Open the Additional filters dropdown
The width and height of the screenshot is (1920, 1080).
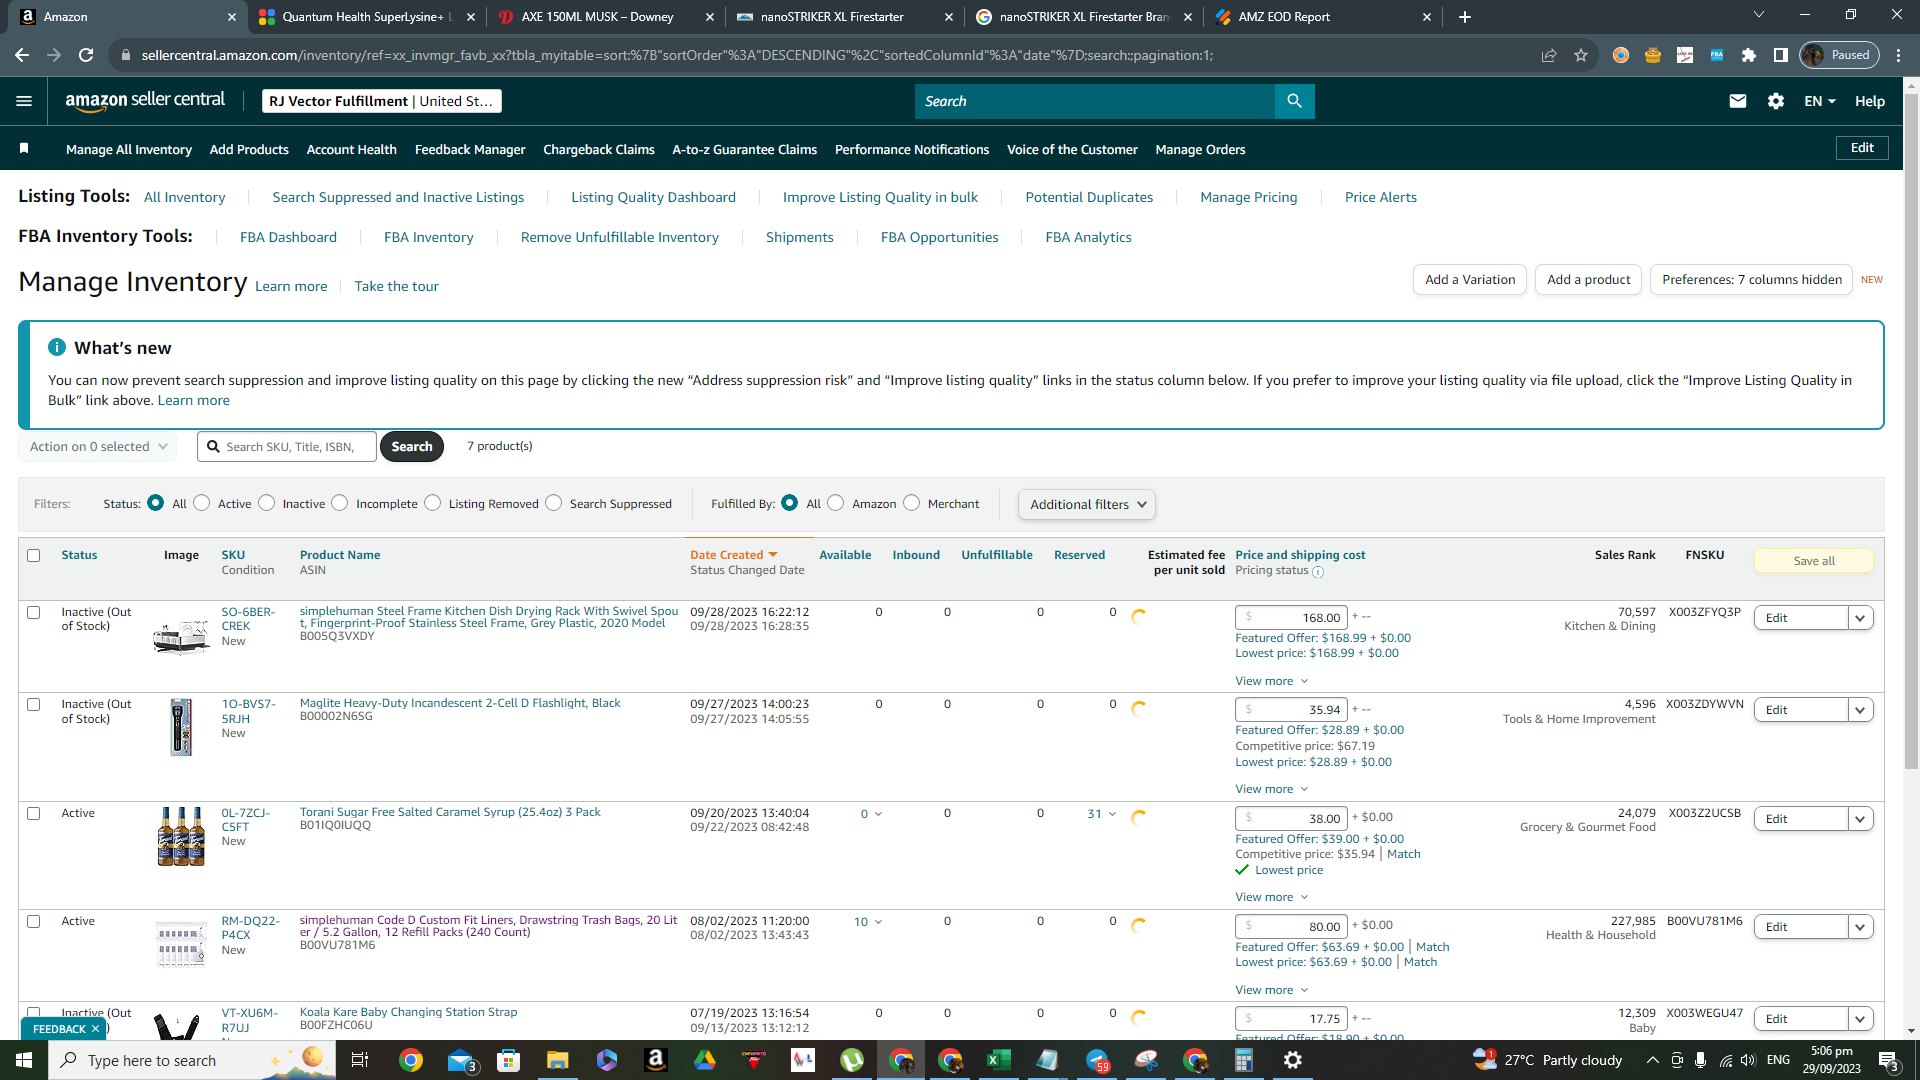pos(1087,504)
